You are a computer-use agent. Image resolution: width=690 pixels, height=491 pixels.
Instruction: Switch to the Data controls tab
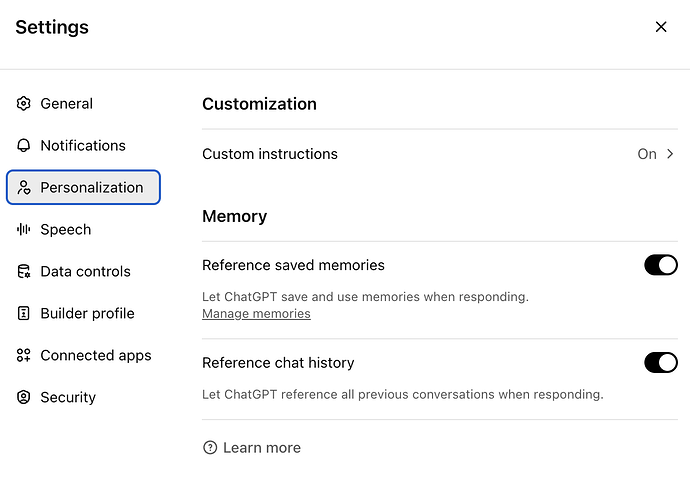[x=85, y=272]
